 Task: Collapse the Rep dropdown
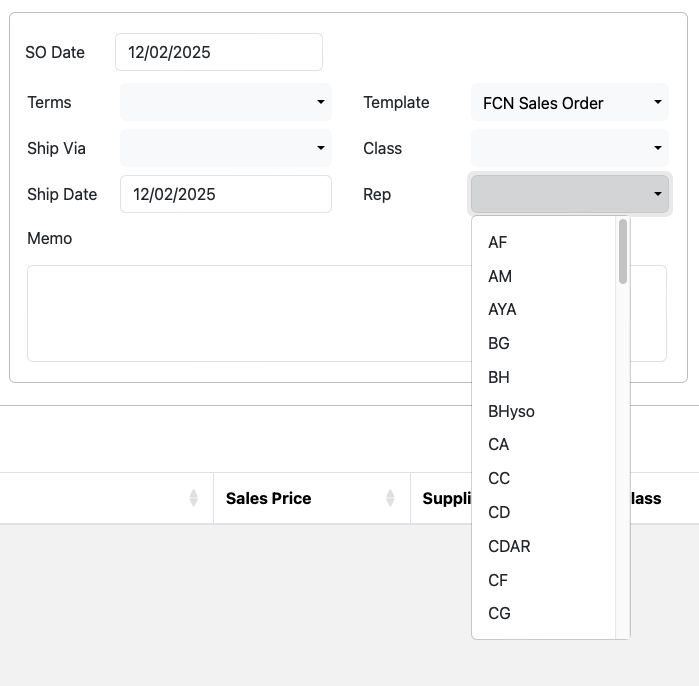(569, 194)
